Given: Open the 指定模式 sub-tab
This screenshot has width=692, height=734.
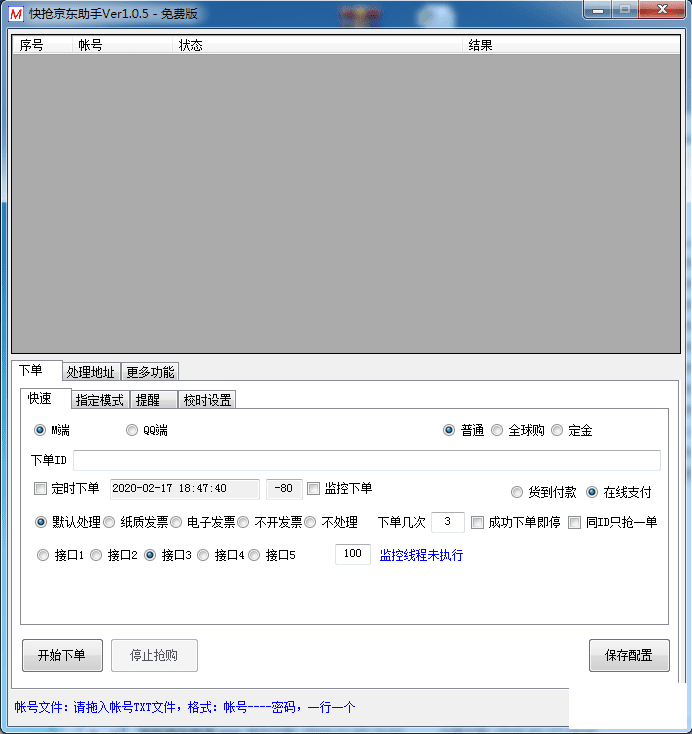Looking at the screenshot, I should [100, 400].
